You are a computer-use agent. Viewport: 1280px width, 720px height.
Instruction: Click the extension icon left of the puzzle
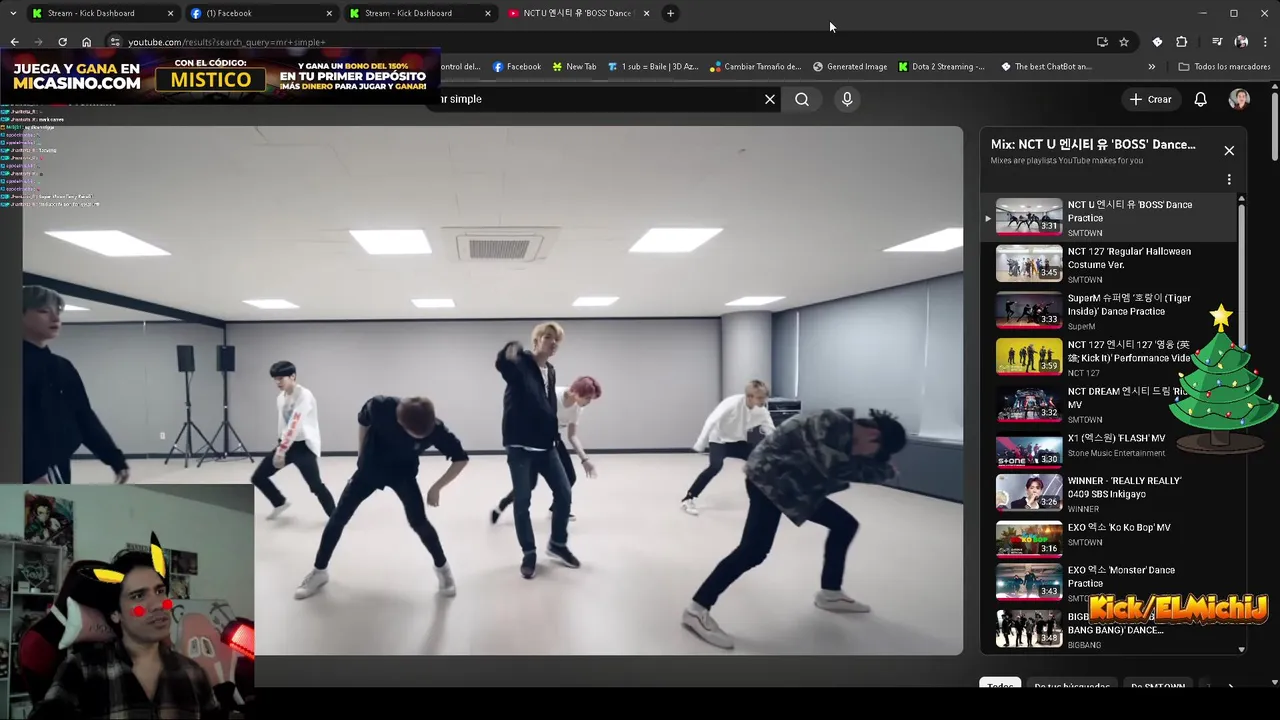point(1157,42)
